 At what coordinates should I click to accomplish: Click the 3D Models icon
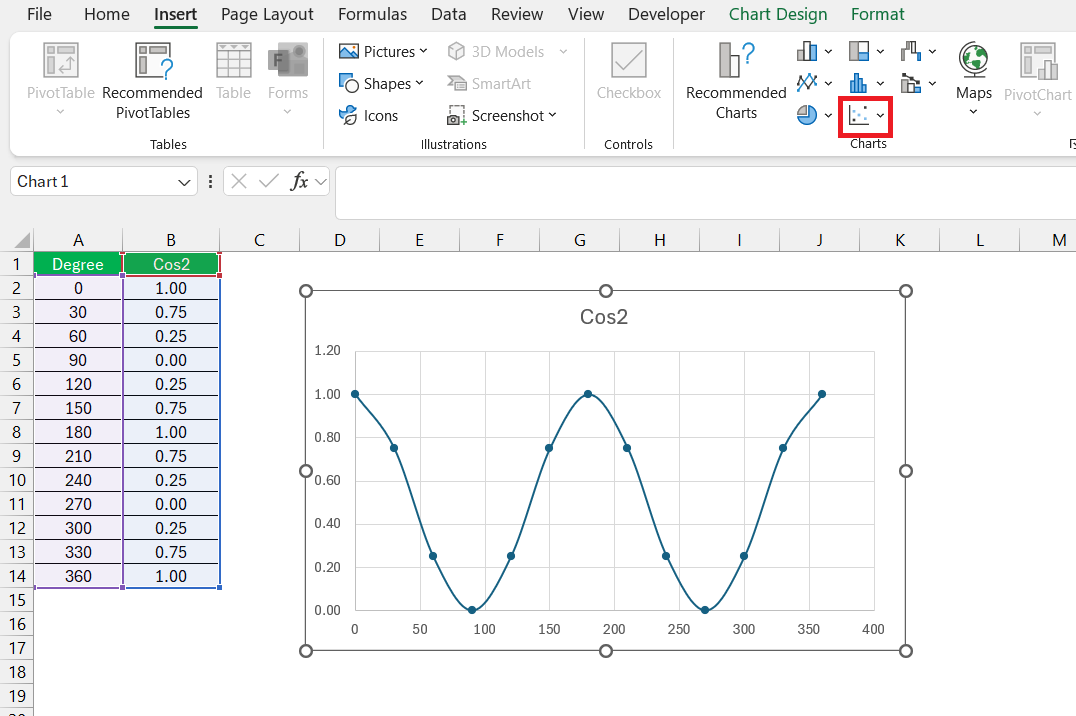click(x=456, y=51)
